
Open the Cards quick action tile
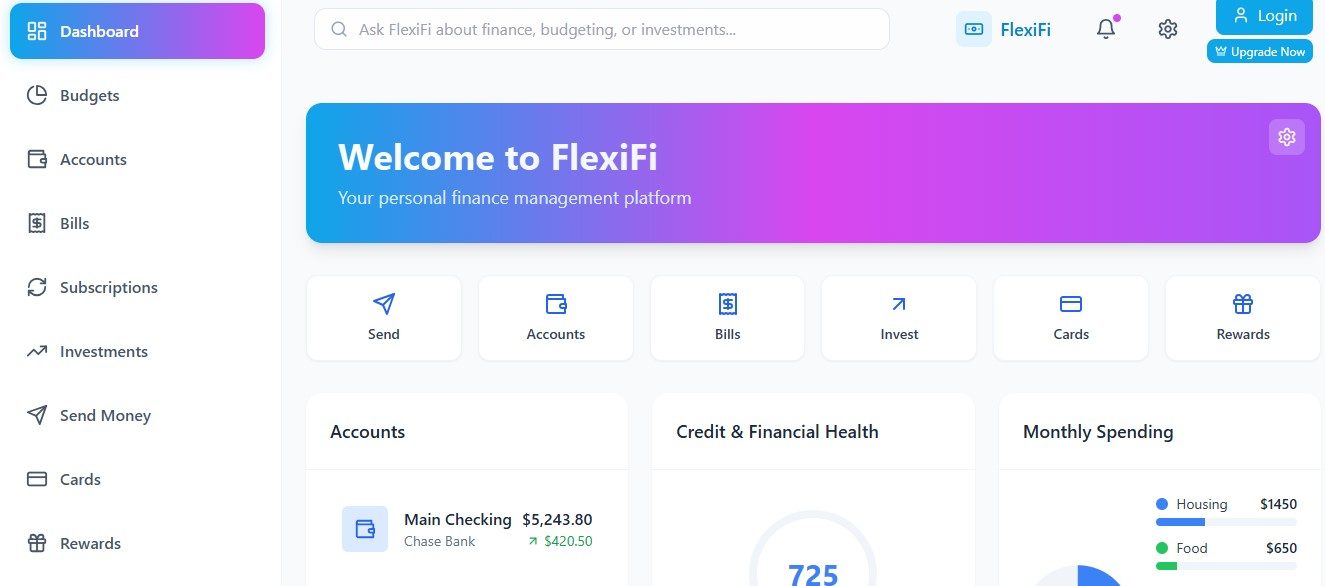click(x=1071, y=318)
